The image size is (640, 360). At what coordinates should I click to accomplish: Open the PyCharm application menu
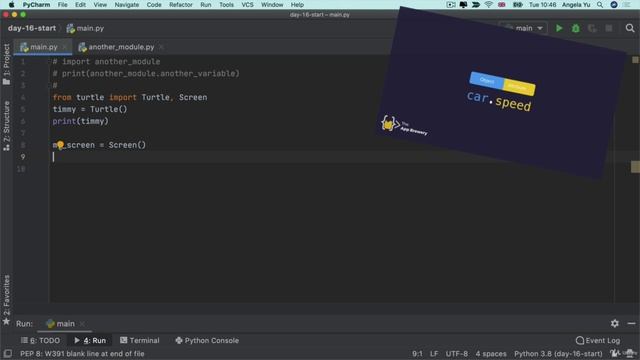click(x=36, y=5)
